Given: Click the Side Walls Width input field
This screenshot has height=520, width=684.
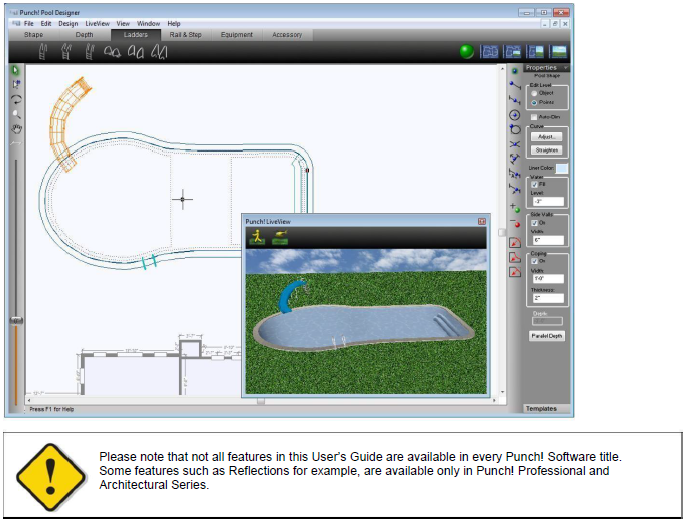Looking at the screenshot, I should pos(548,240).
